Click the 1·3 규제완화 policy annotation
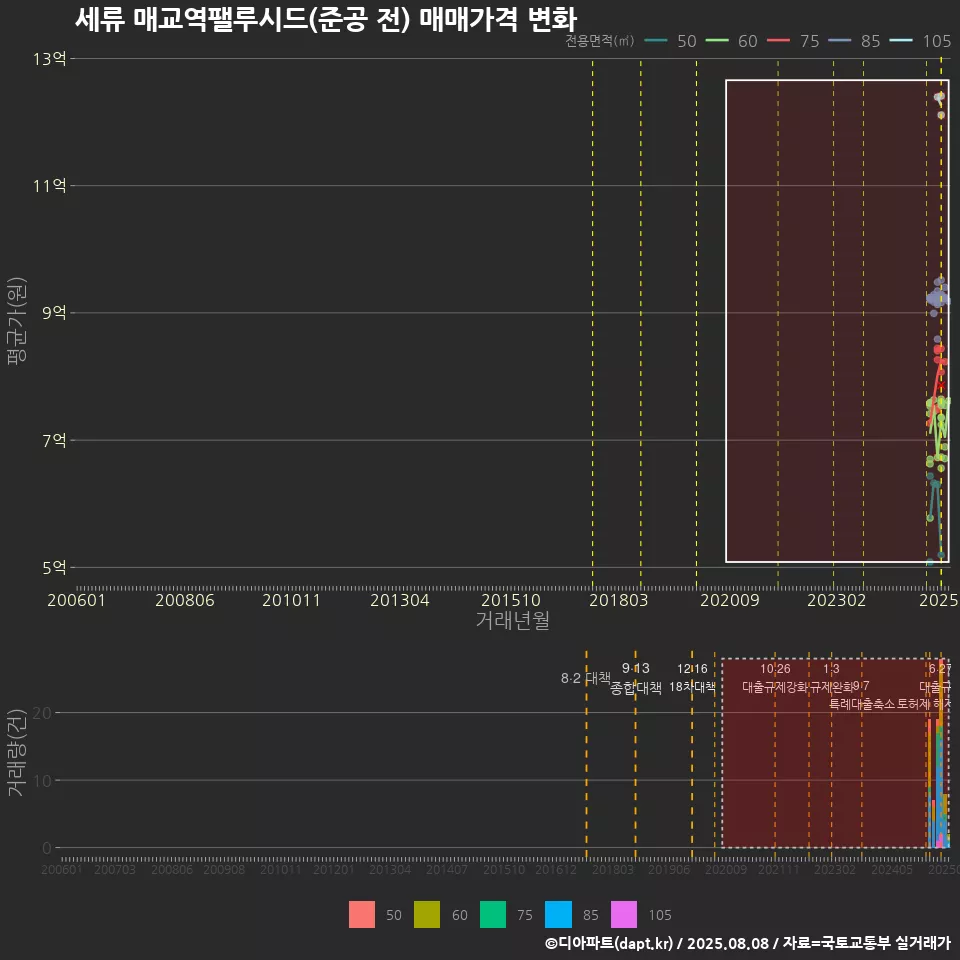 pyautogui.click(x=831, y=678)
